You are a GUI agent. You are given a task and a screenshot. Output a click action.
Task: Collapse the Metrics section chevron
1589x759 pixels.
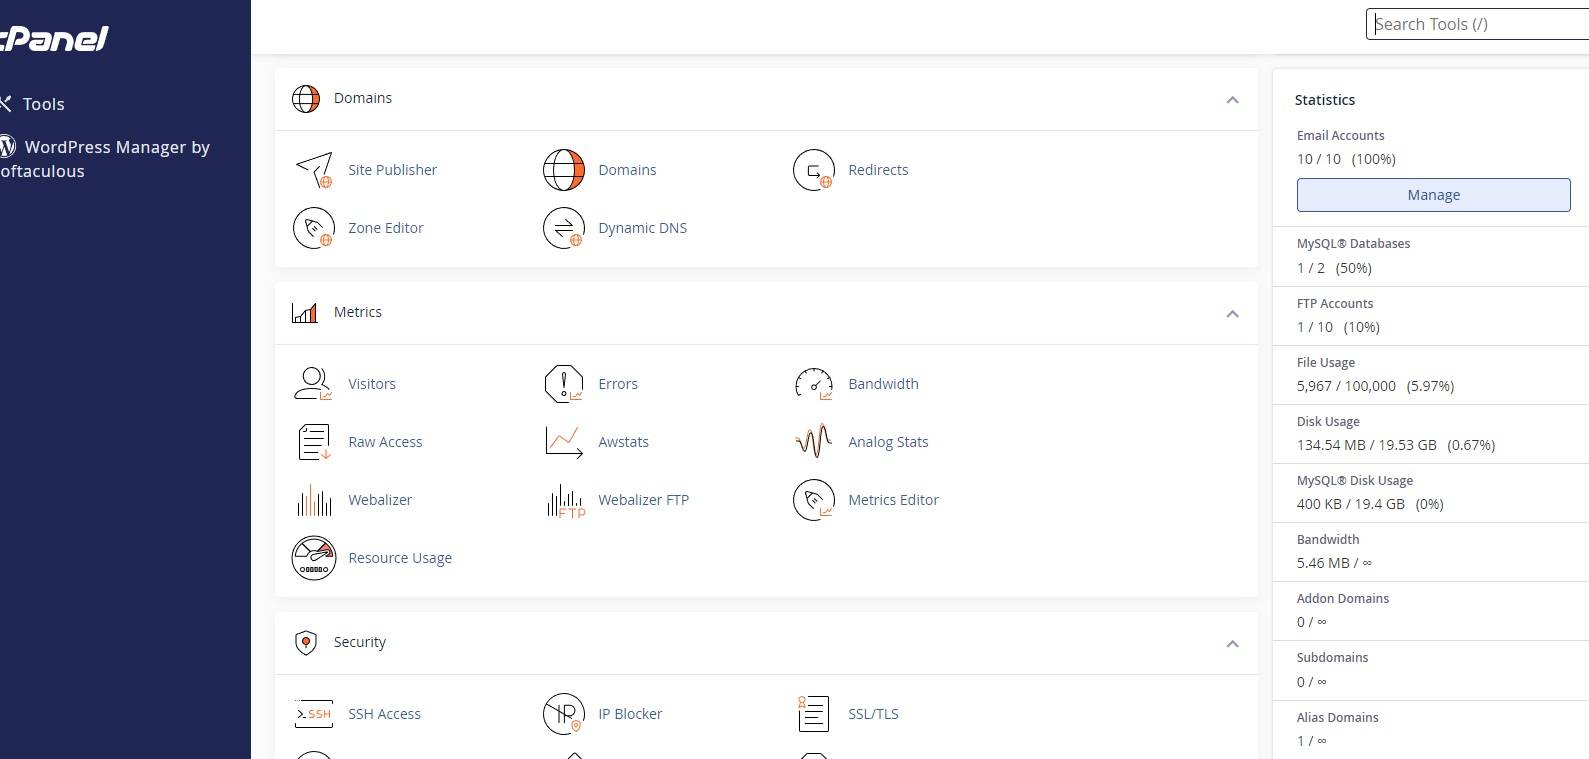coord(1232,314)
